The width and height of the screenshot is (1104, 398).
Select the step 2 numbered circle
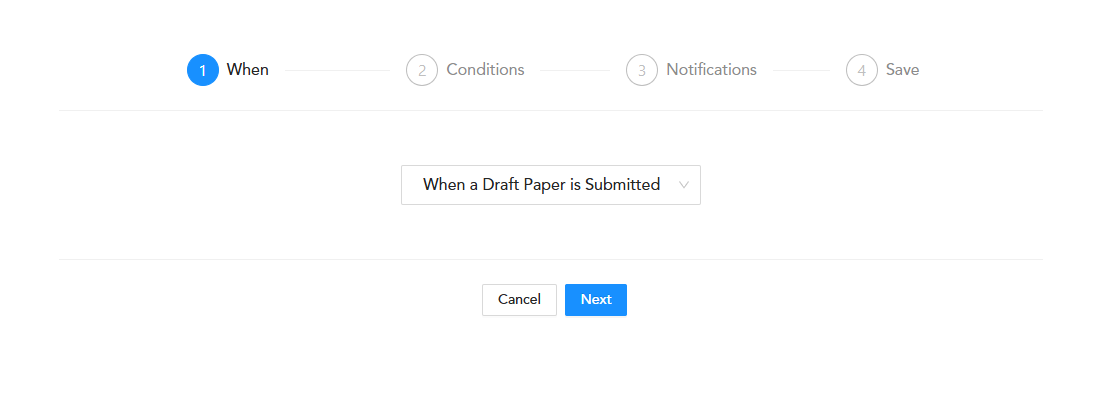(422, 70)
